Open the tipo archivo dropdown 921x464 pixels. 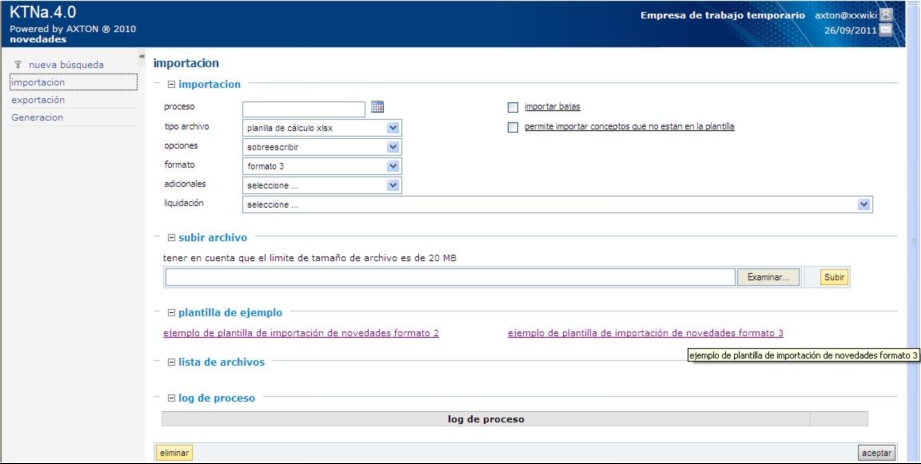pyautogui.click(x=322, y=128)
